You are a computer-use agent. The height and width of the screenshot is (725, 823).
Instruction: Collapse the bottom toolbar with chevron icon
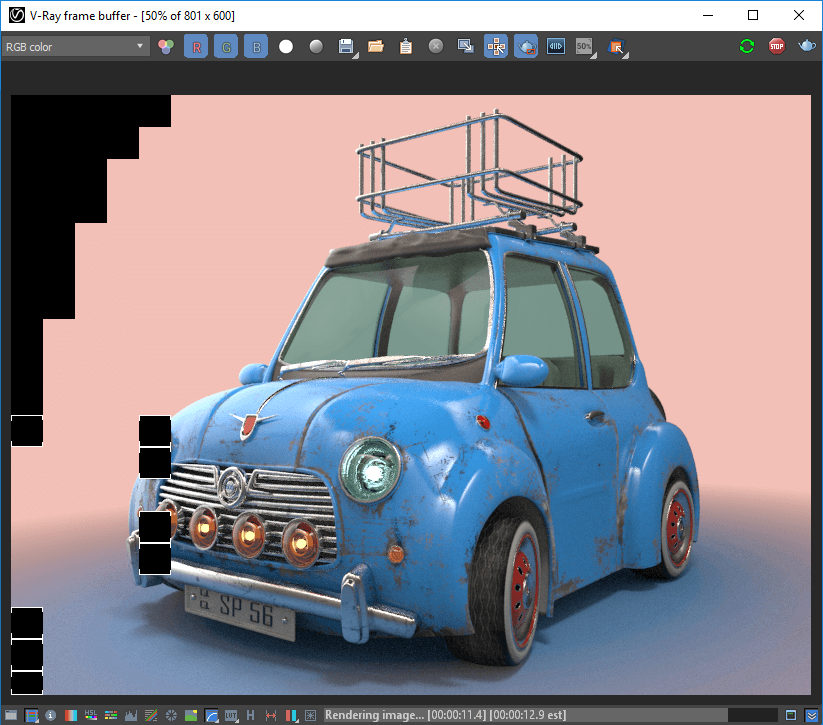coord(811,716)
